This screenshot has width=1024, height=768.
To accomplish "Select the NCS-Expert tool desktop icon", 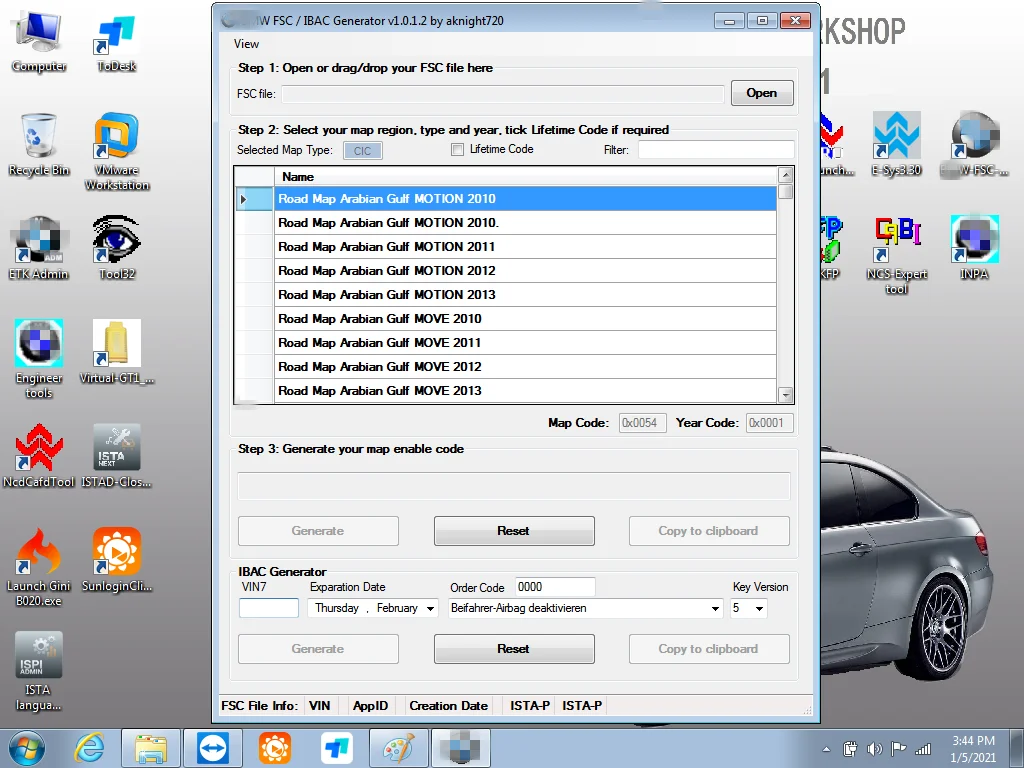I will coord(896,255).
